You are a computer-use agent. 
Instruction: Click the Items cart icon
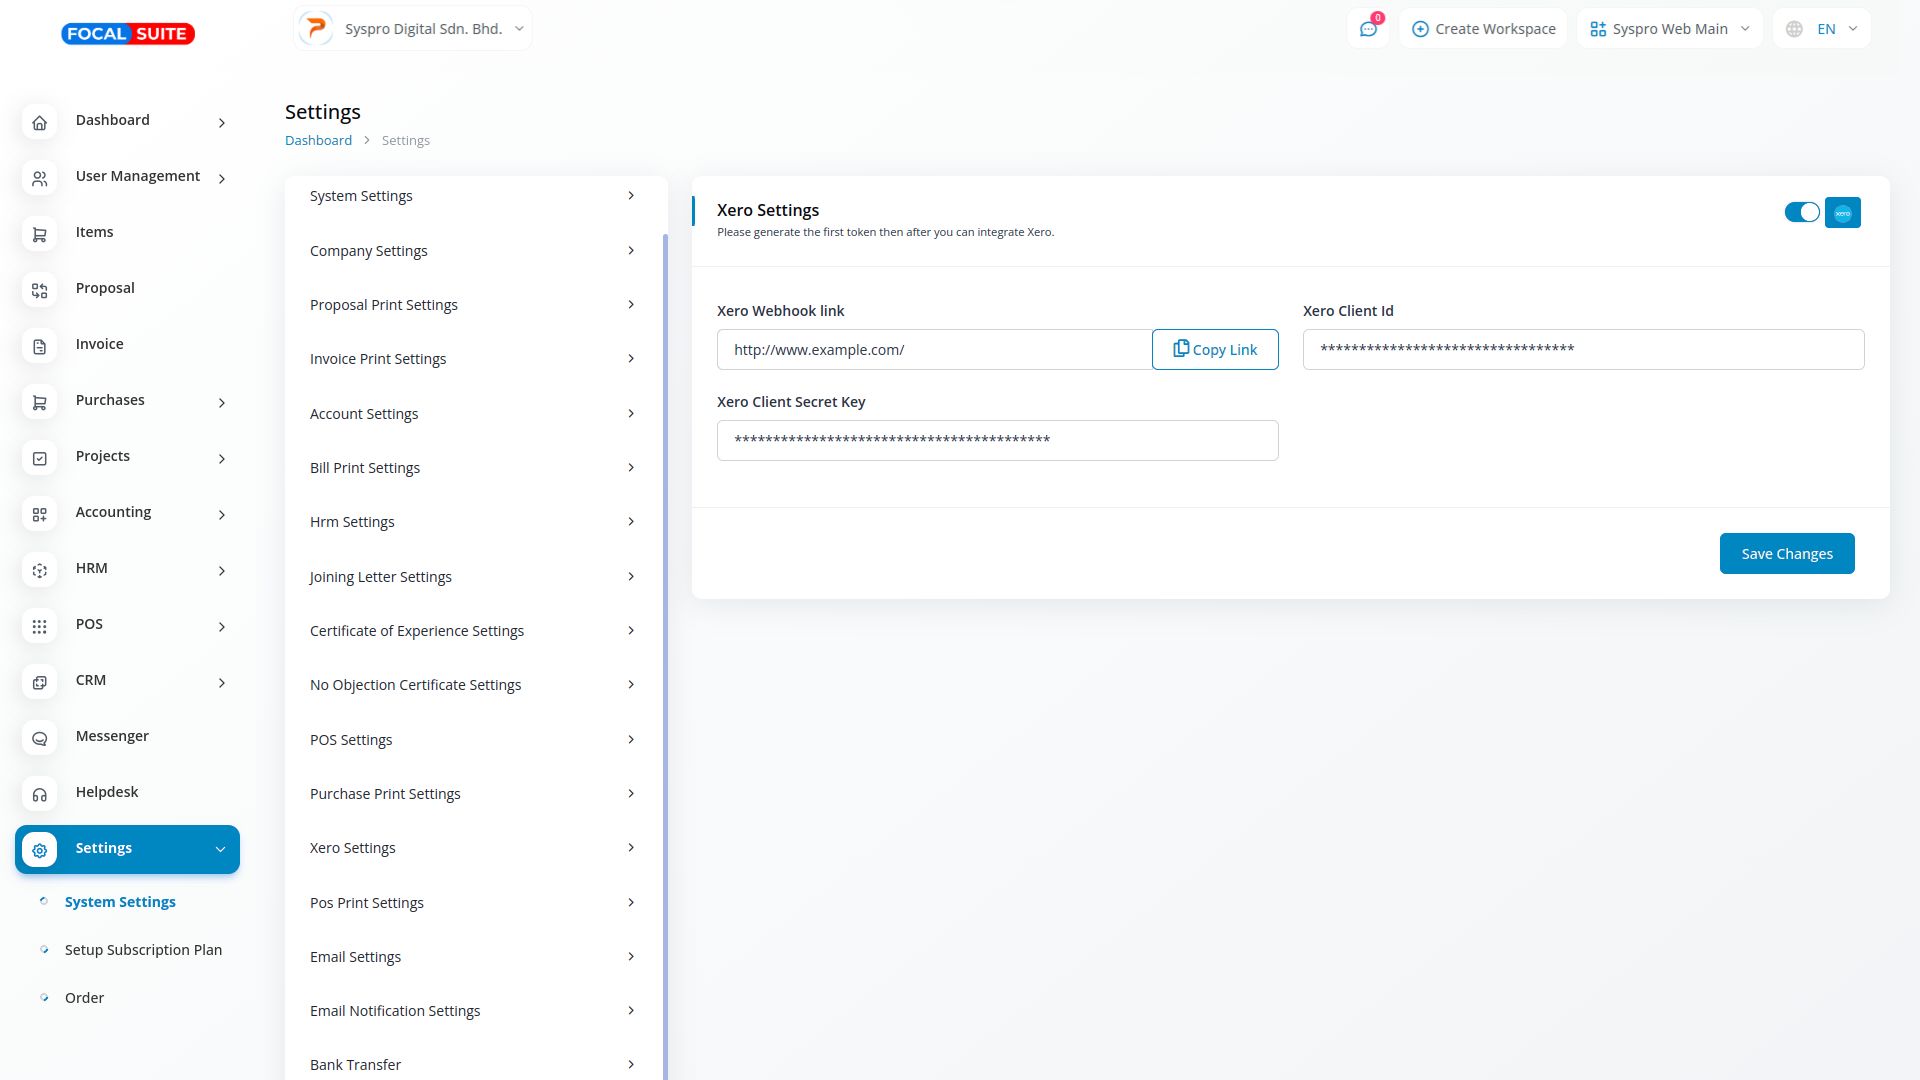tap(40, 234)
